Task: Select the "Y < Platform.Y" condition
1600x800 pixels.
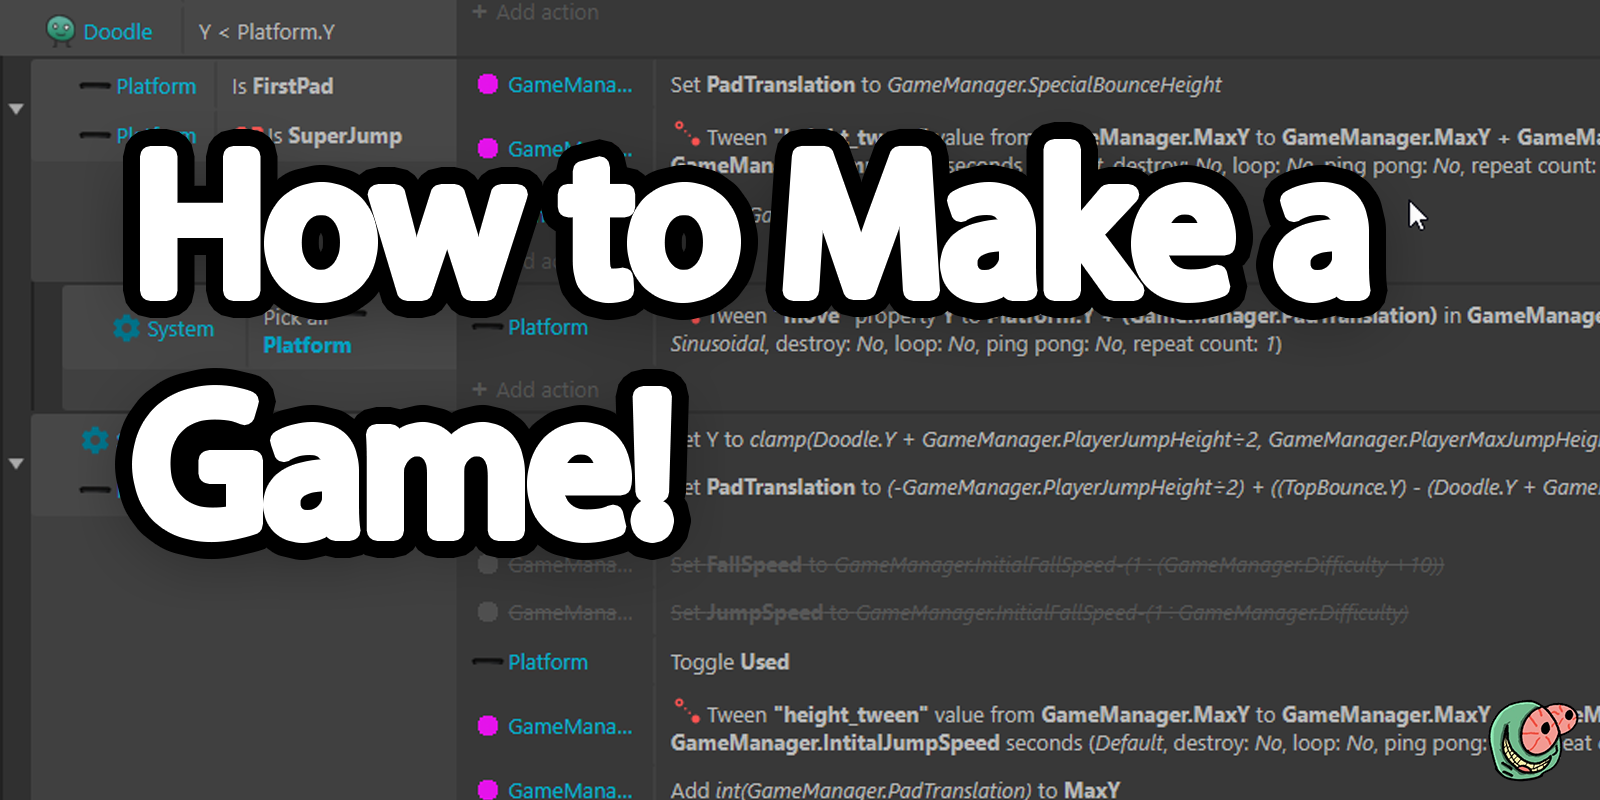Action: click(266, 32)
